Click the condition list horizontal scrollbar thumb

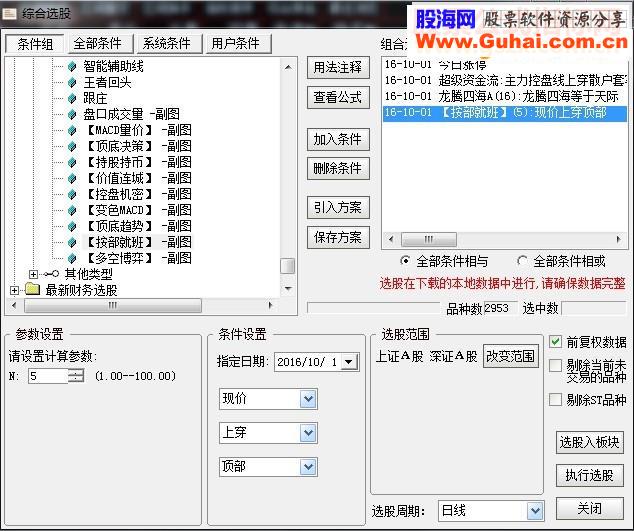(x=429, y=239)
